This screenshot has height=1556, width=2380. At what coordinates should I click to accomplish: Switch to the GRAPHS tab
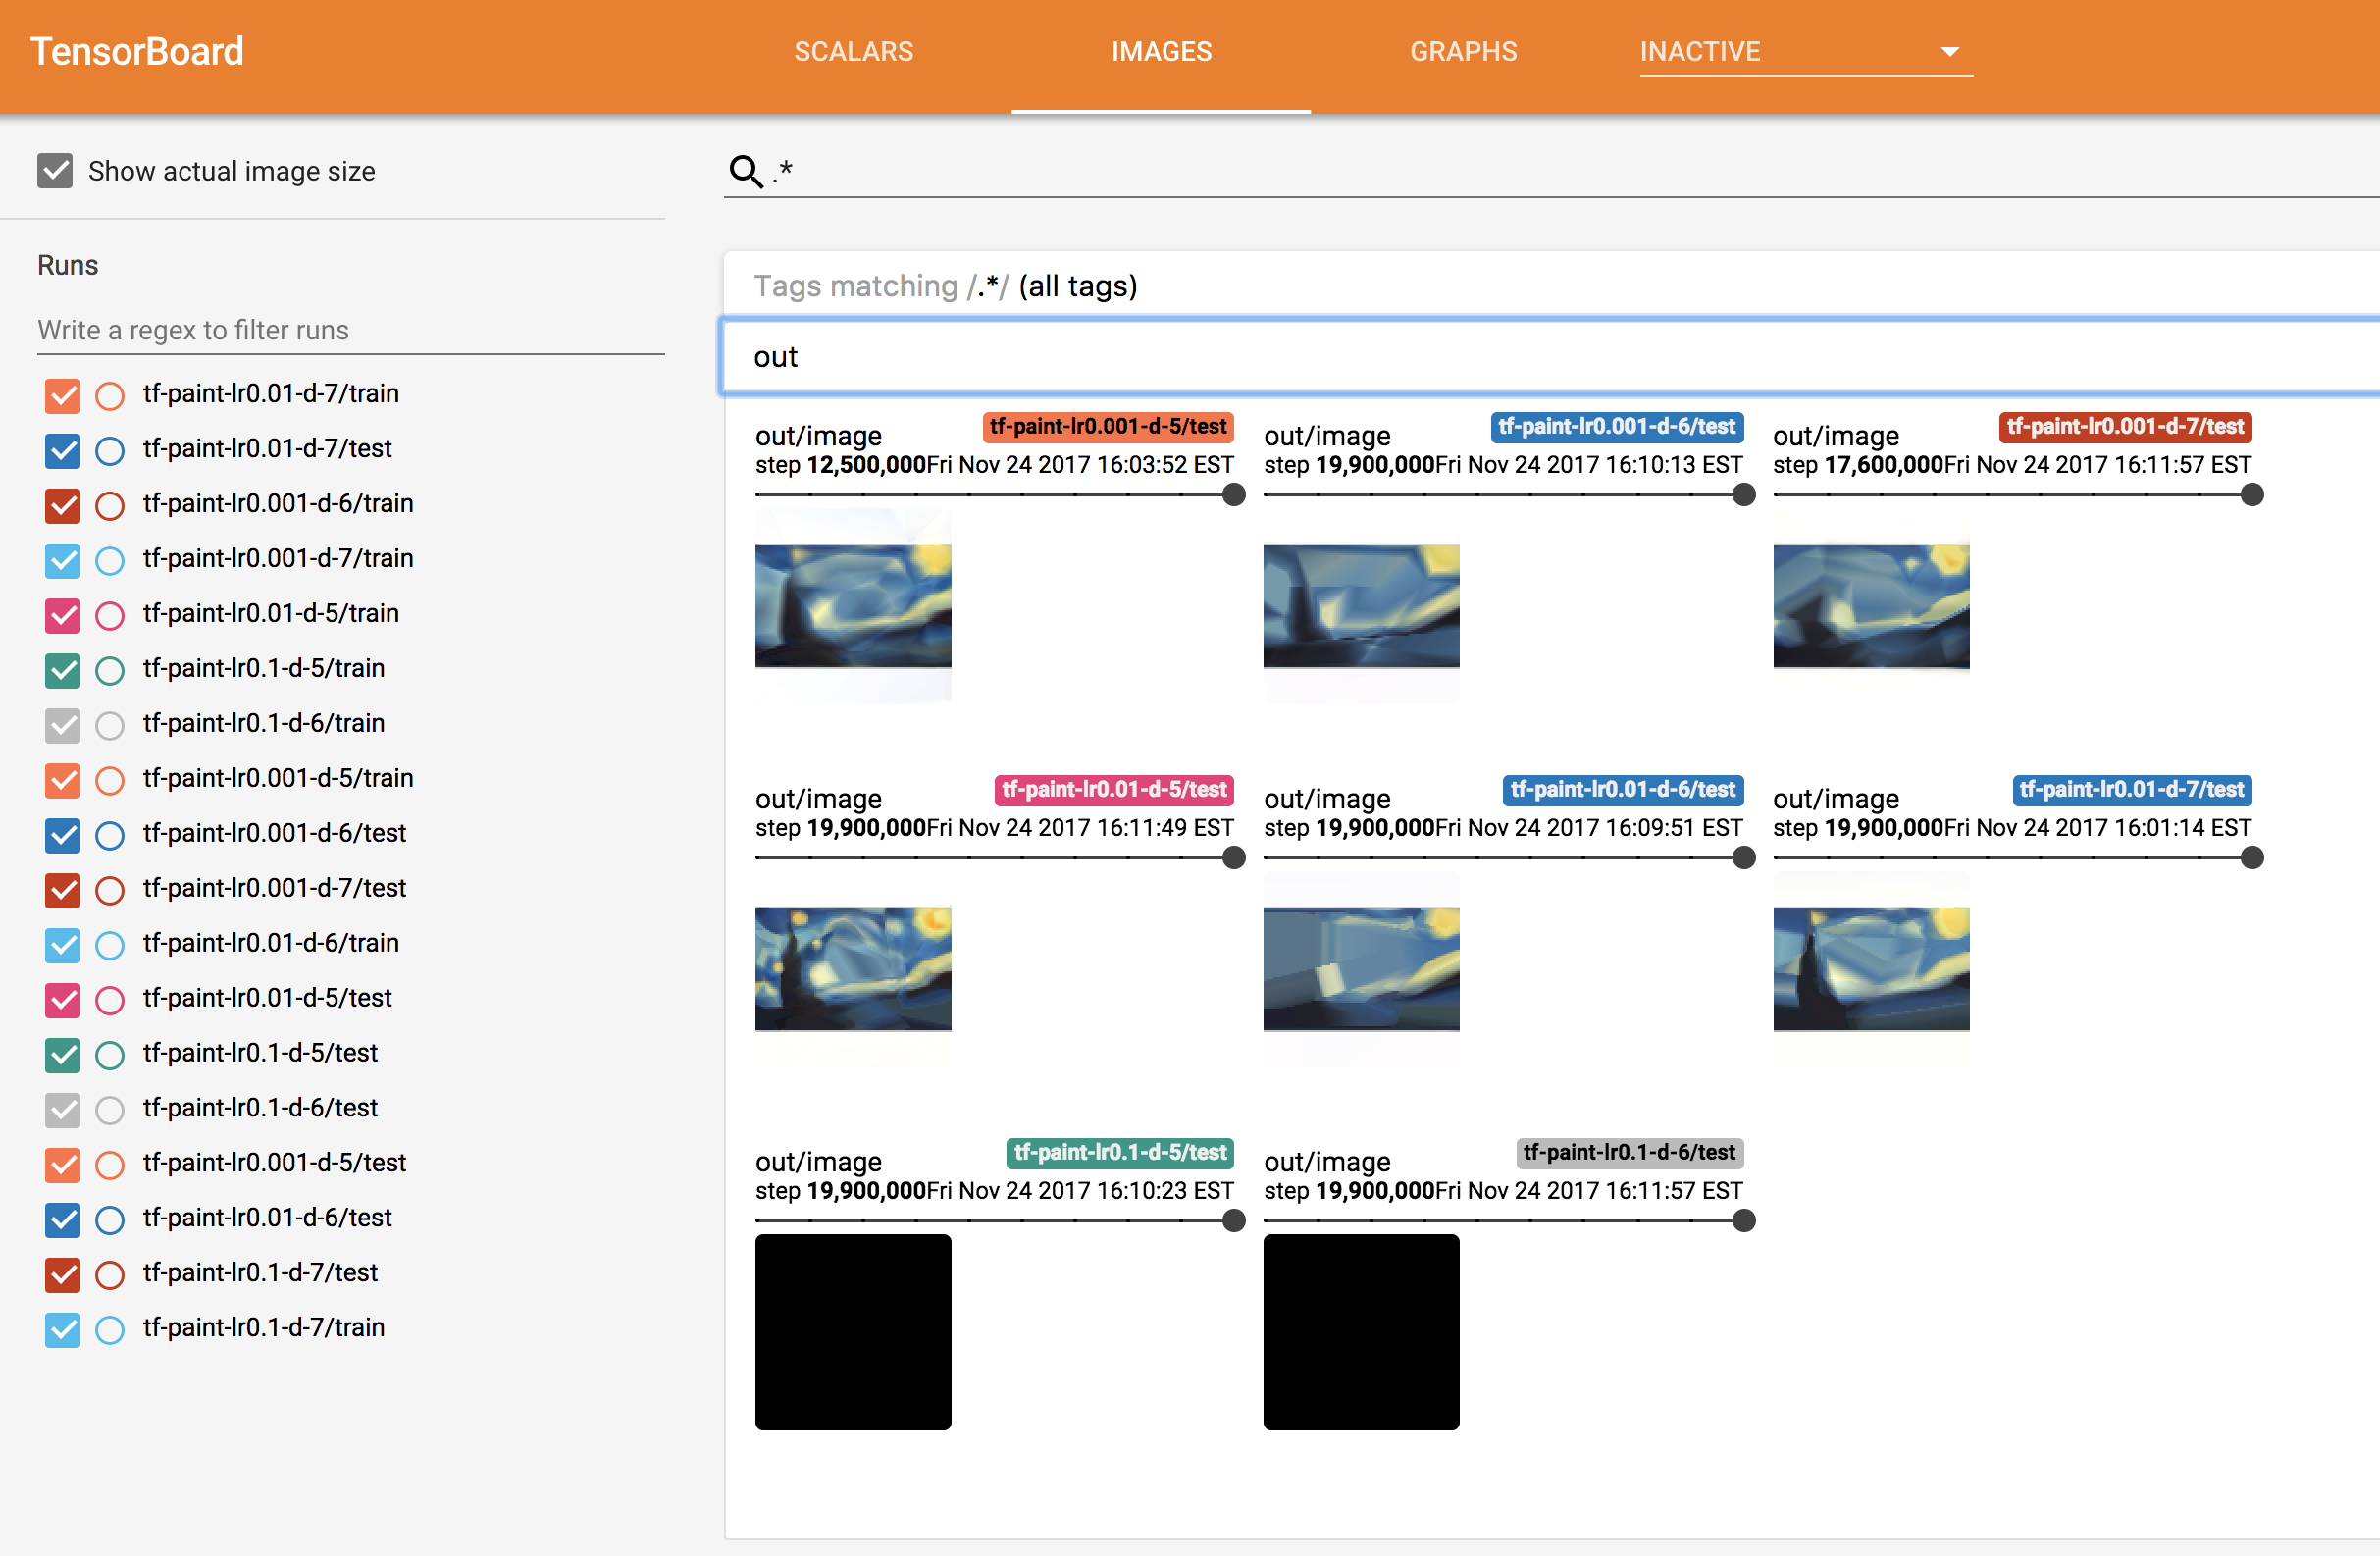[x=1463, y=52]
